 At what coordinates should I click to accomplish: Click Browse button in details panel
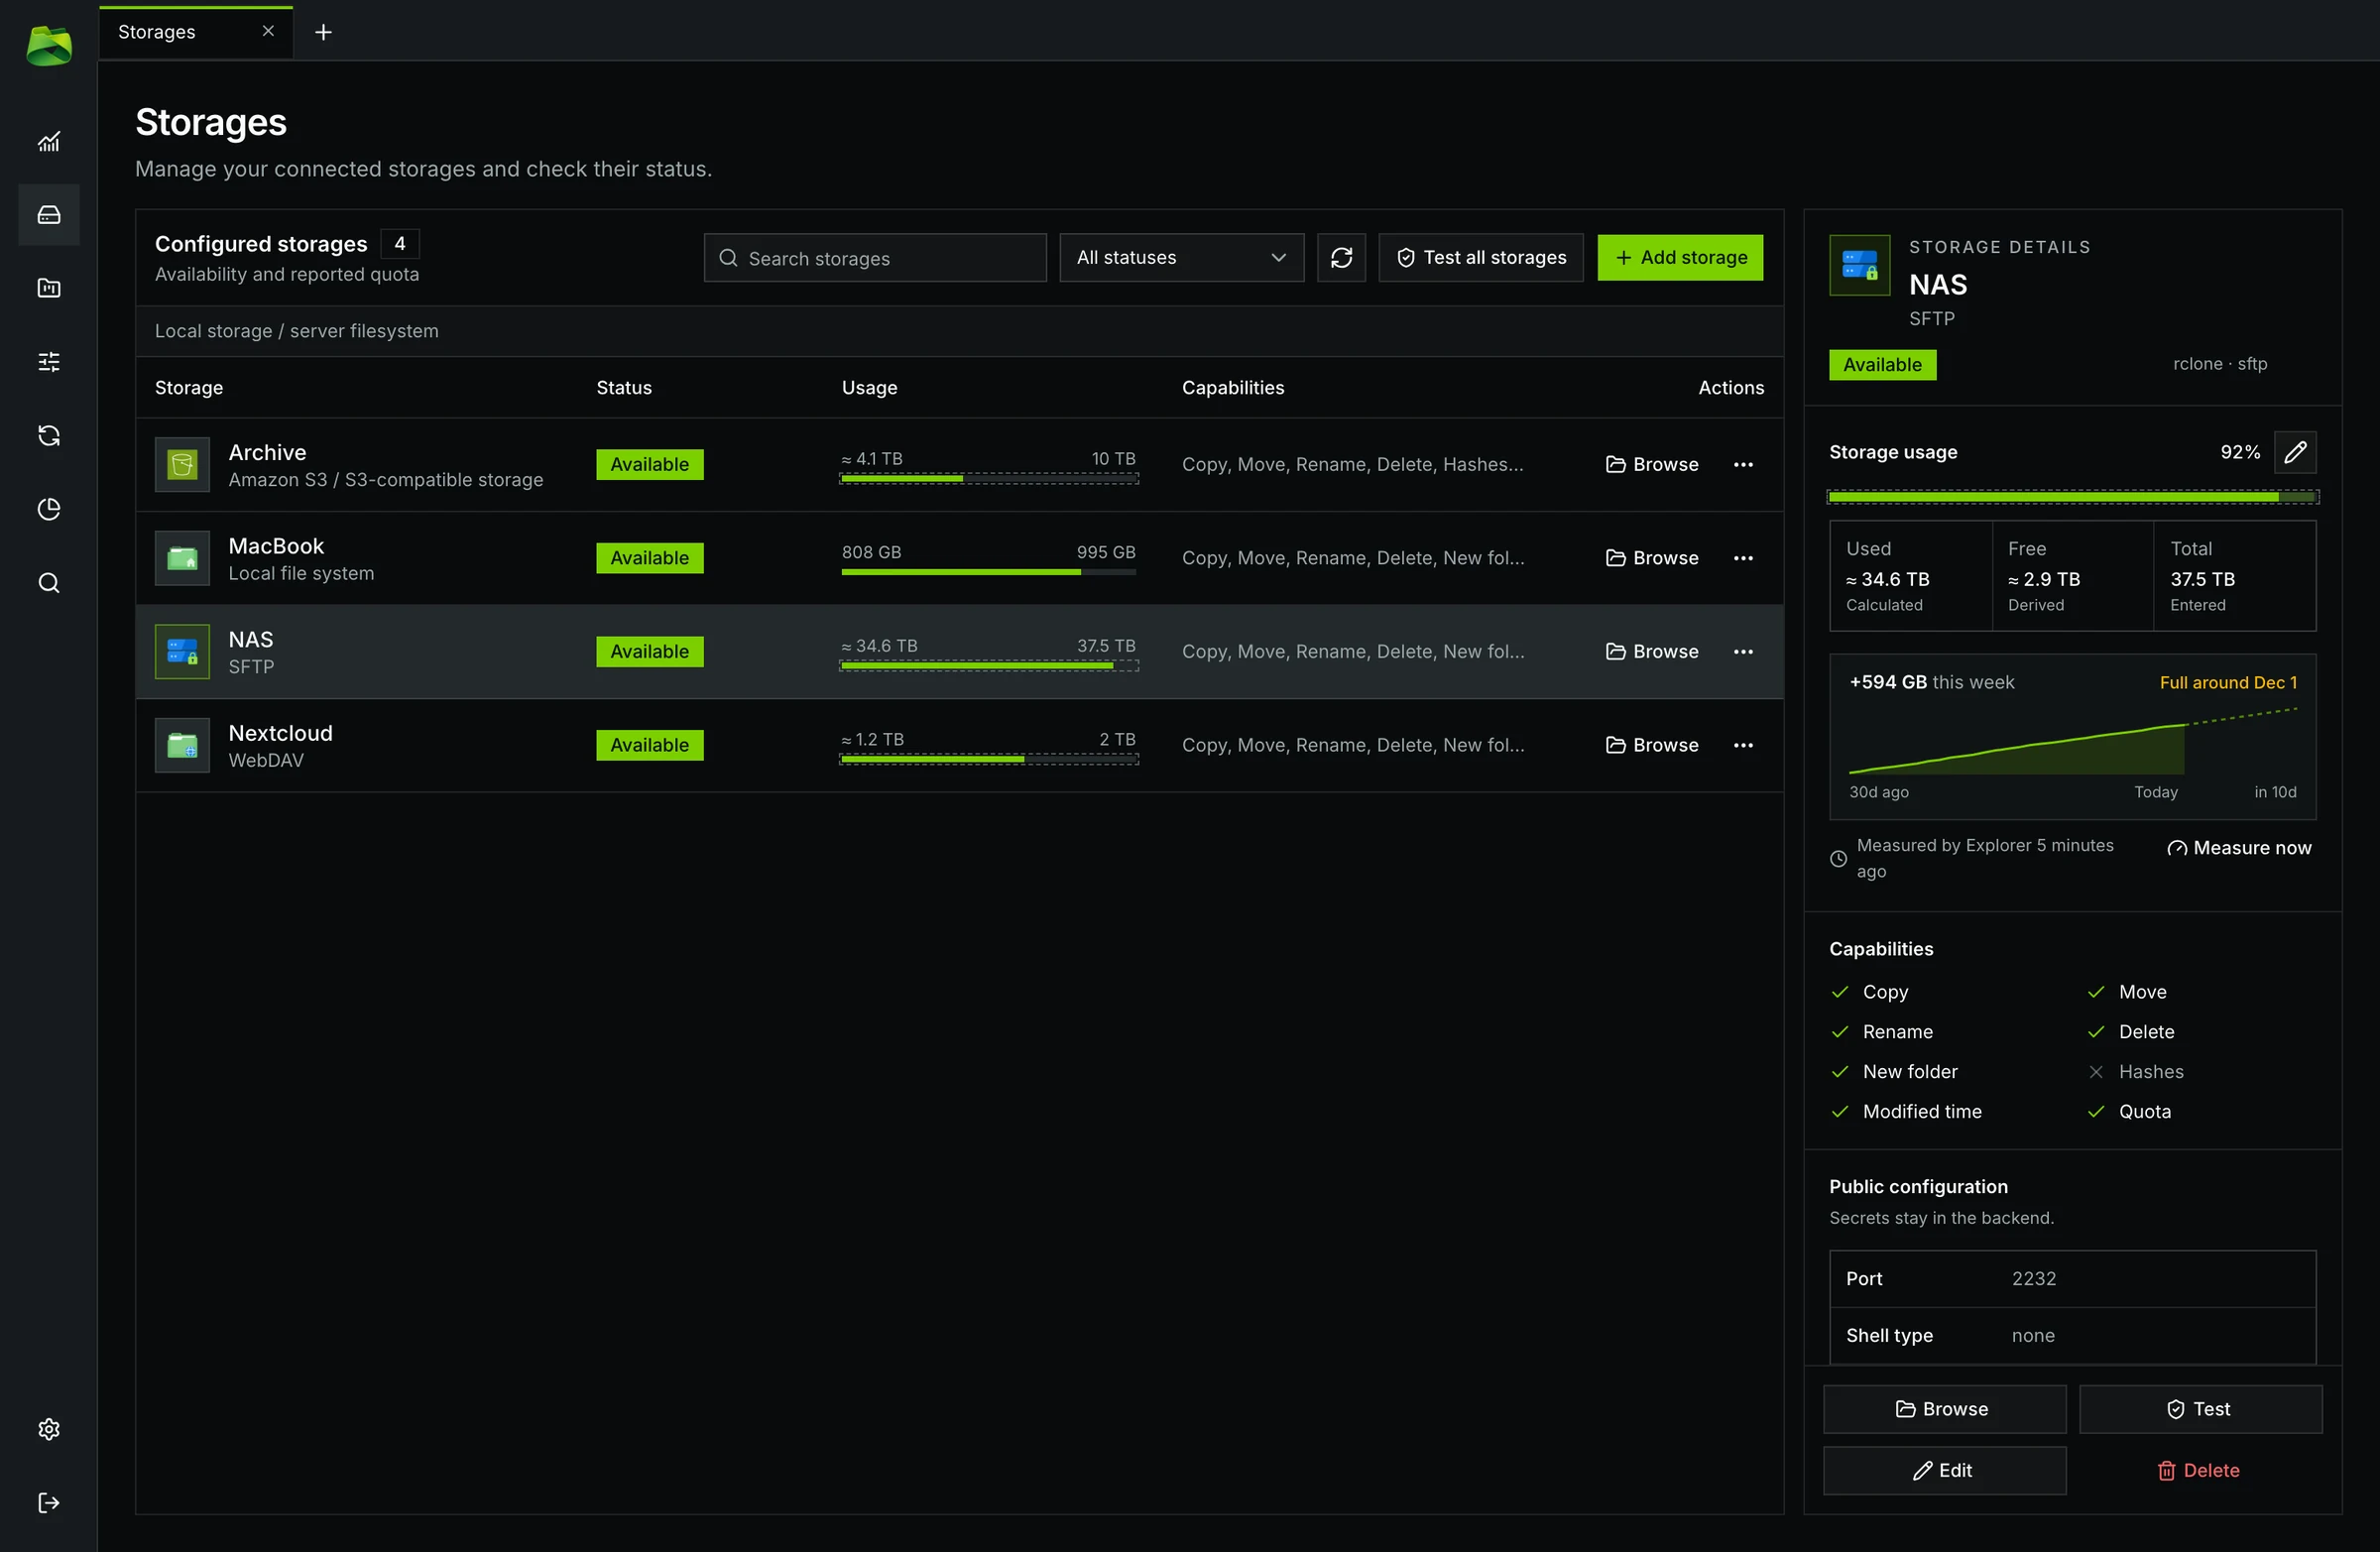click(x=1944, y=1409)
